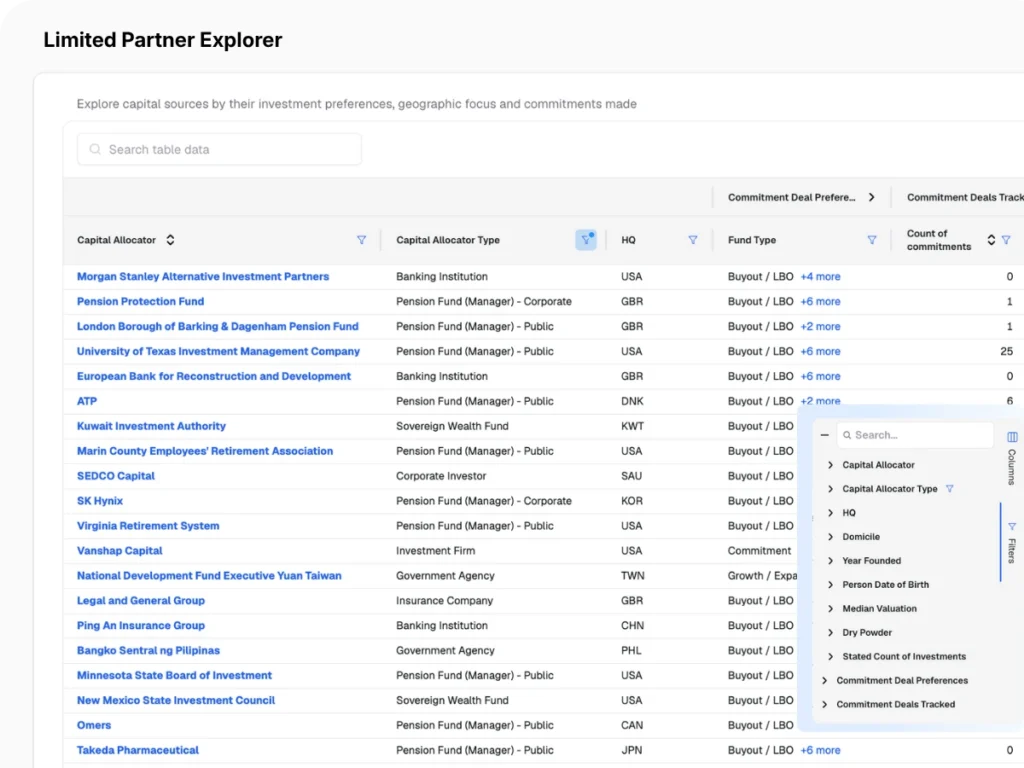Open SEDCO Capital link
1024x768 pixels.
[116, 476]
